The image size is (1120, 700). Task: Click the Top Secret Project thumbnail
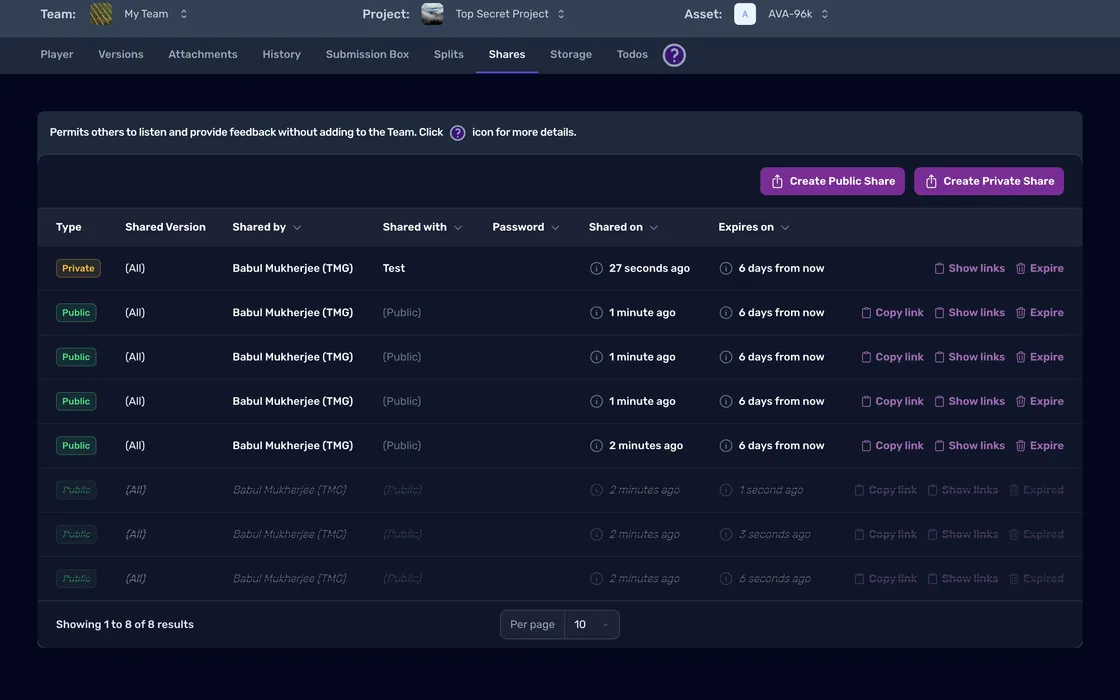tap(432, 14)
